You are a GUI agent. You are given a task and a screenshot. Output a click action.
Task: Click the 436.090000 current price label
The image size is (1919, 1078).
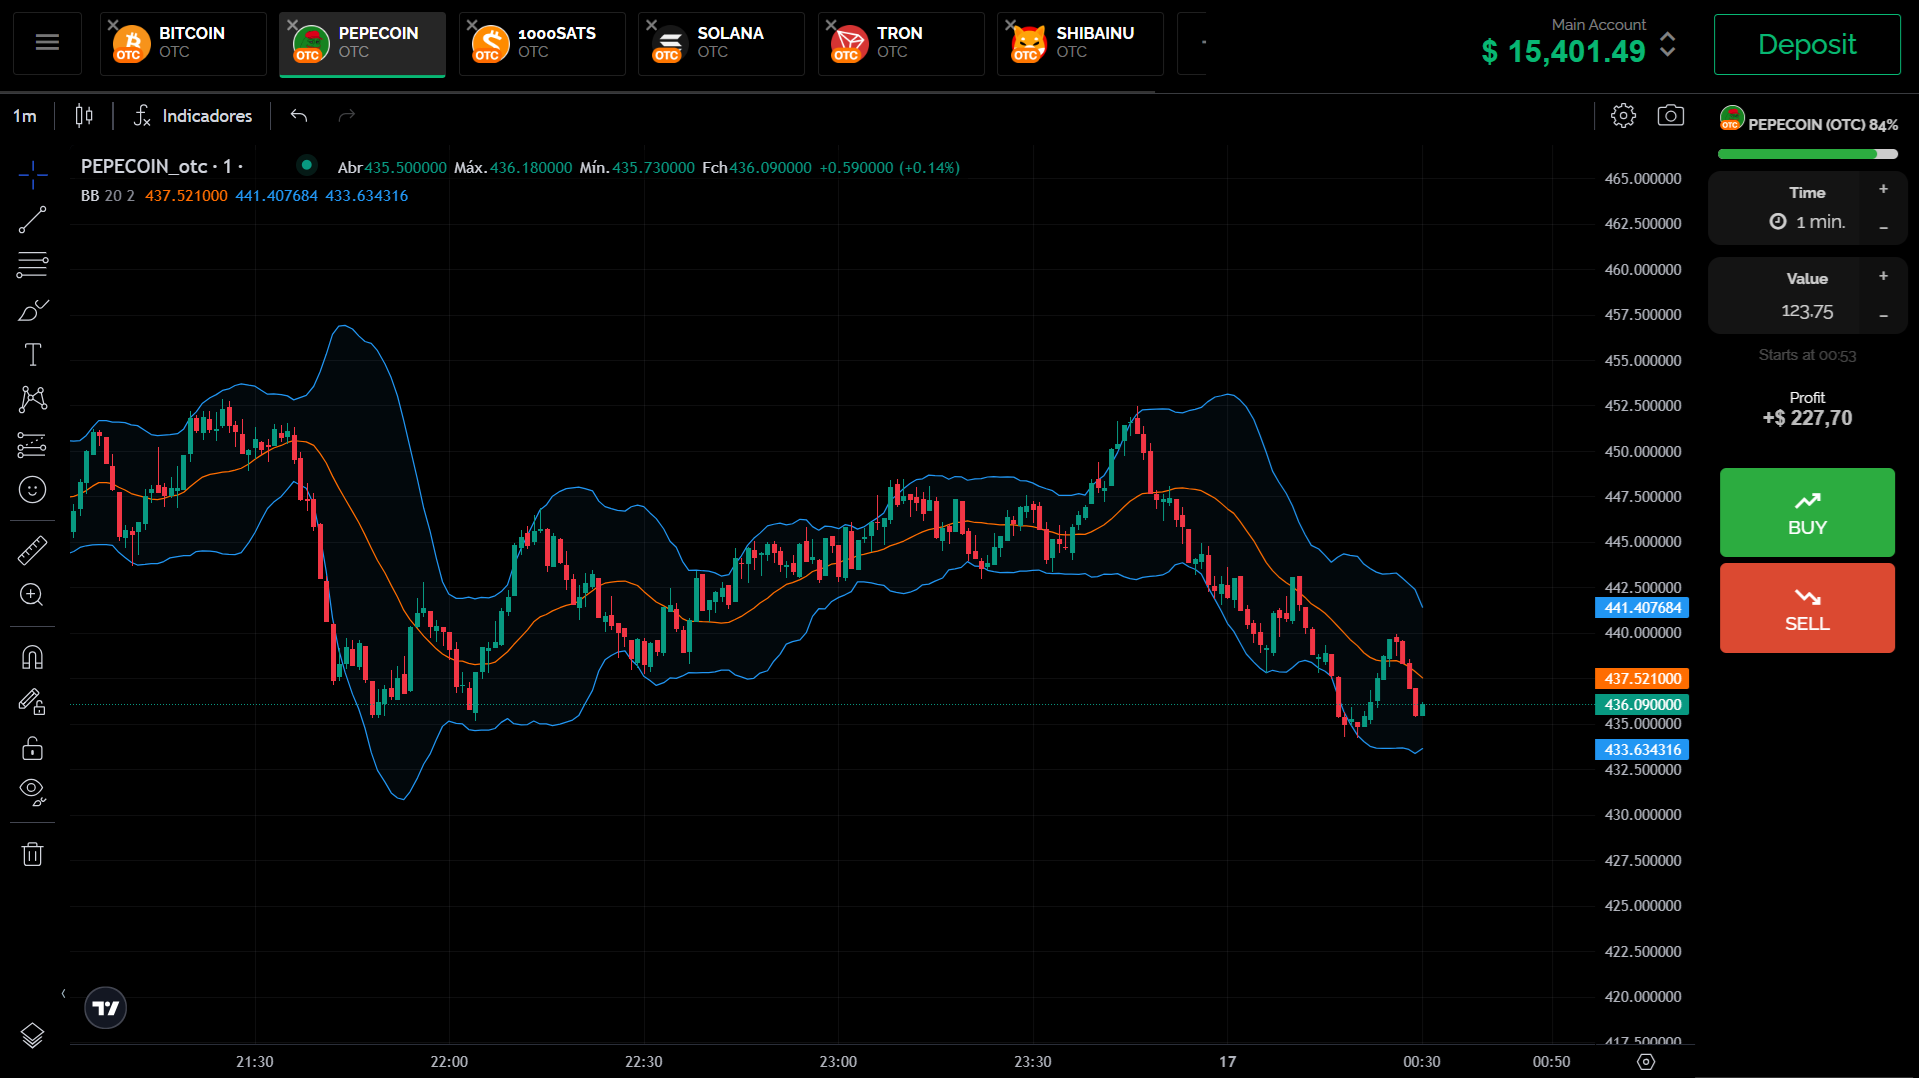click(1642, 705)
